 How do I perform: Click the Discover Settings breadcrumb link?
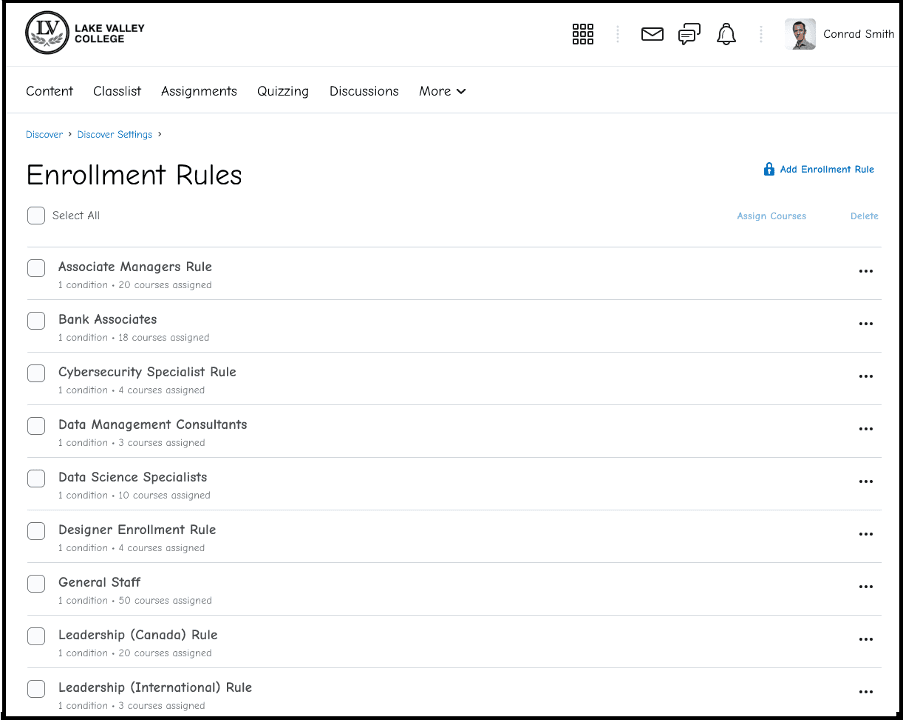[x=115, y=134]
